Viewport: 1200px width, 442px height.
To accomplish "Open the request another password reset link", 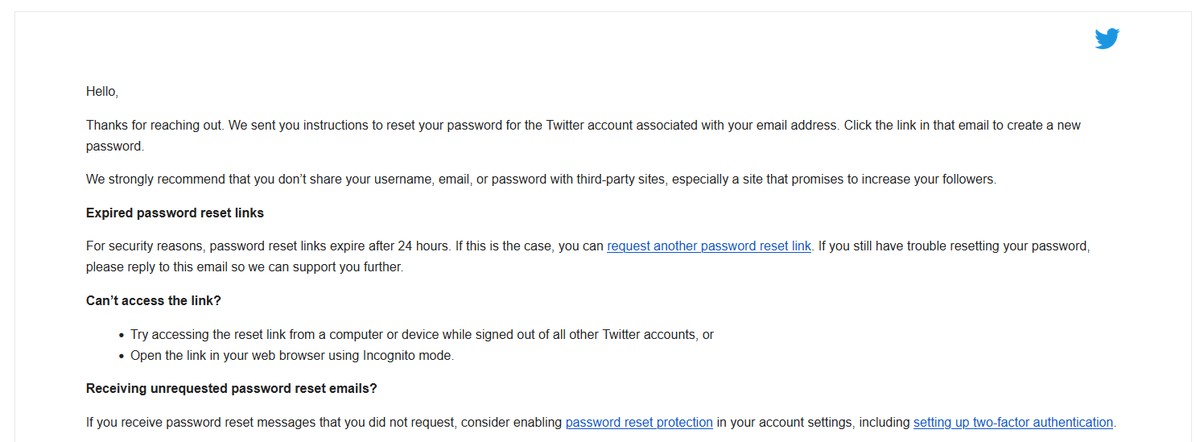I will 709,246.
